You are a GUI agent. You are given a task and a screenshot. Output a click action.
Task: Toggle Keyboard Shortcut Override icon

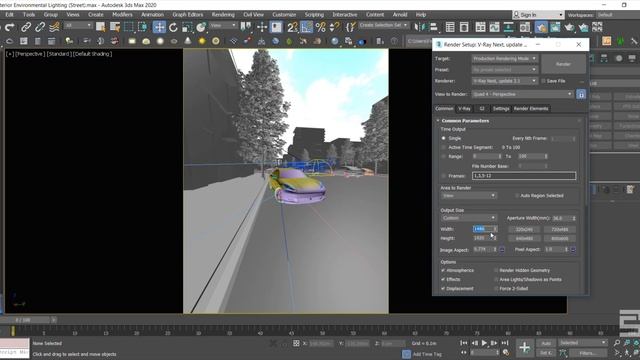276,27
